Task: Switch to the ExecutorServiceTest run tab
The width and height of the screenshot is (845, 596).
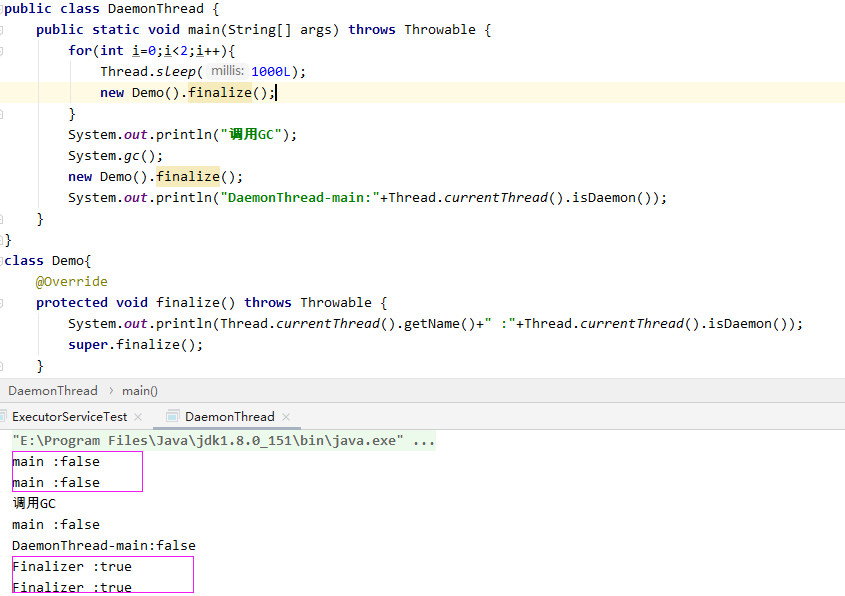Action: pyautogui.click(x=70, y=417)
